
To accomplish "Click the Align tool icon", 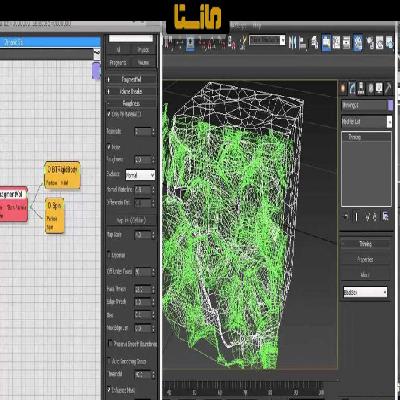I will tap(303, 43).
